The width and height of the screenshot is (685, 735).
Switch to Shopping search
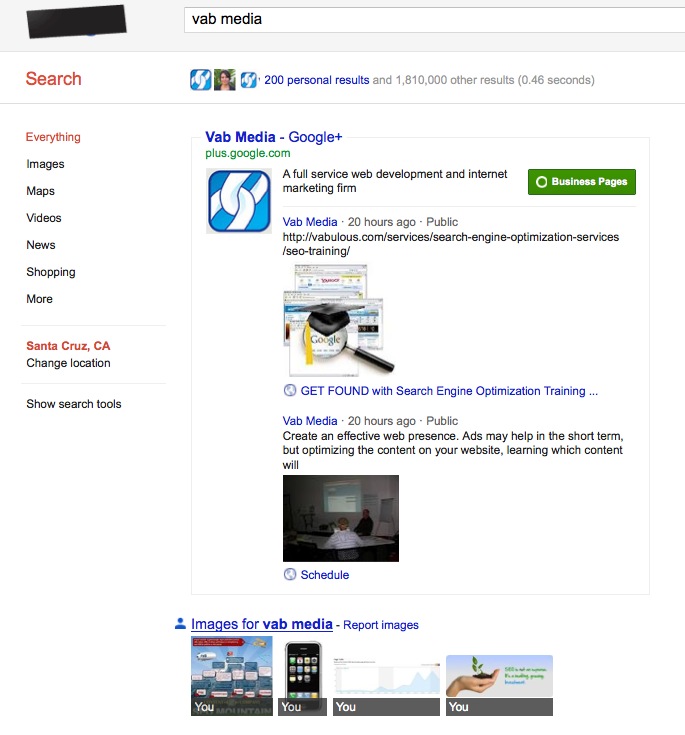(51, 272)
